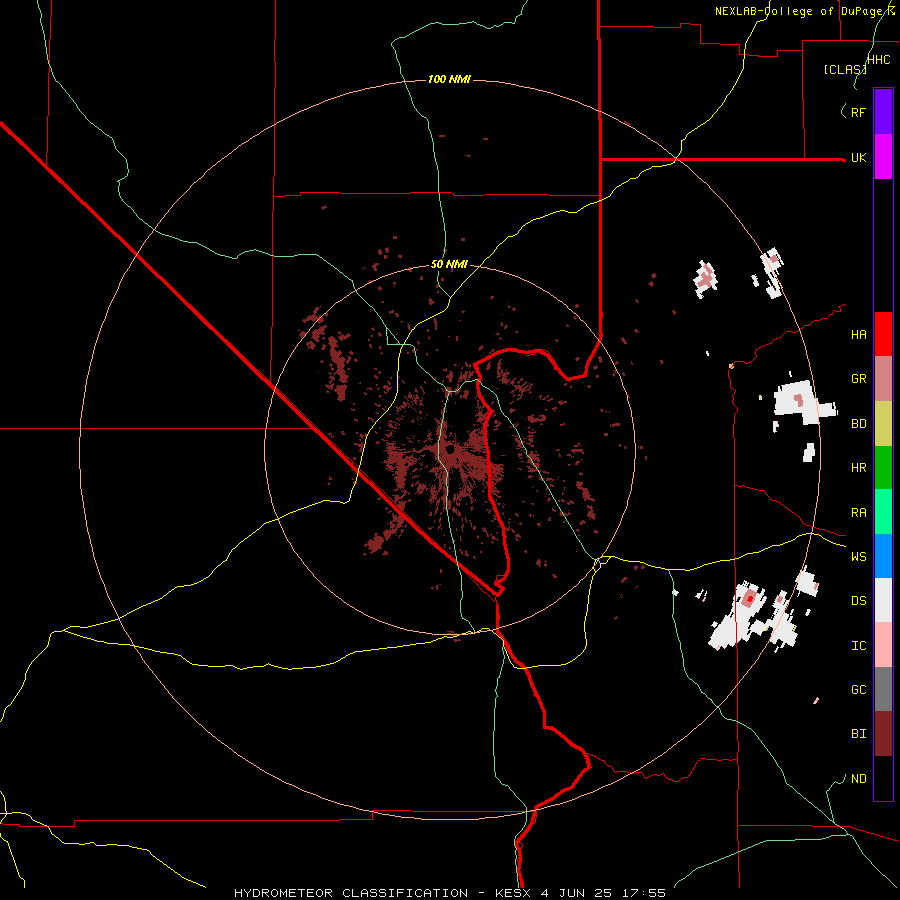The height and width of the screenshot is (900, 900).
Task: Click the 50 NMI range ring label
Action: coord(449,264)
